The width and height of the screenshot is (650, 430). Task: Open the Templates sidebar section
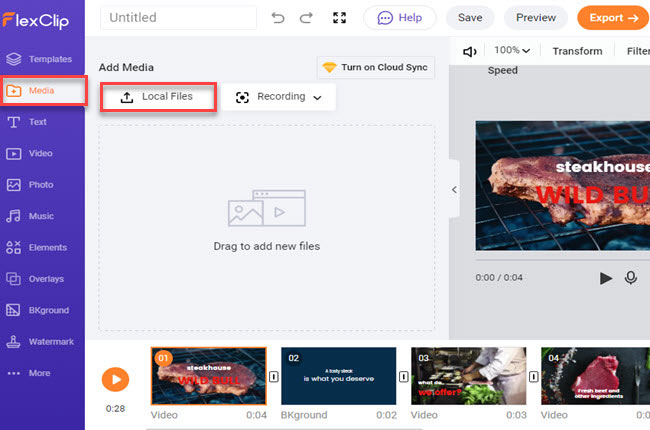click(x=39, y=59)
